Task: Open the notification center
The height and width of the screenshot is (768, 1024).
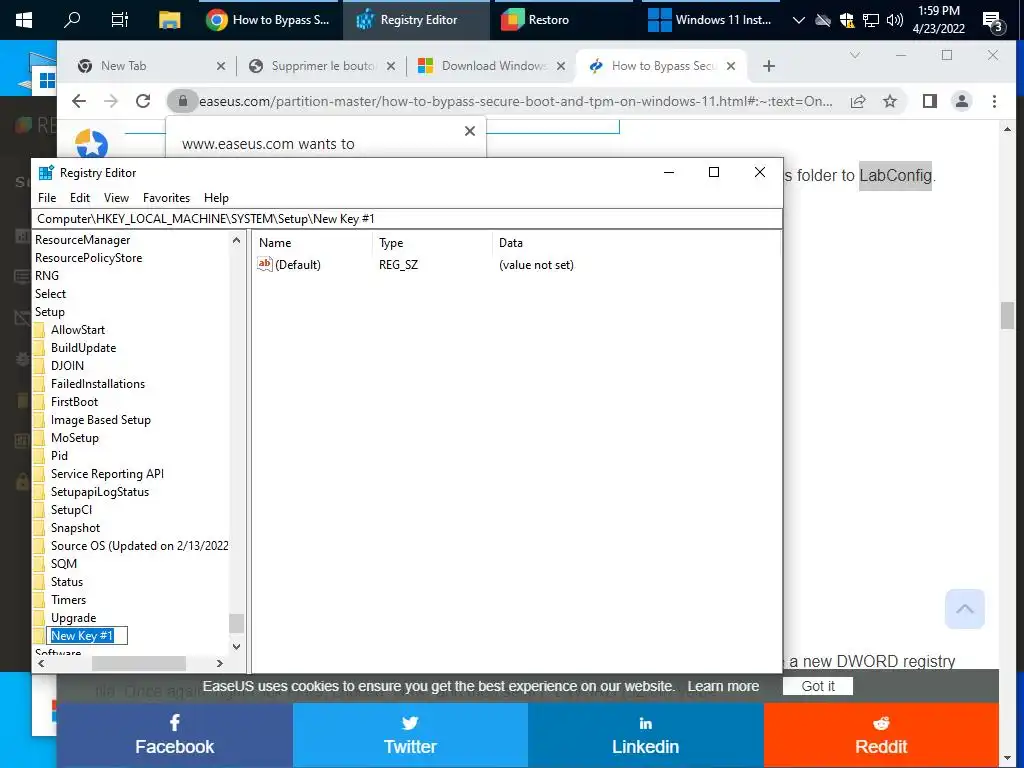Action: click(x=993, y=22)
